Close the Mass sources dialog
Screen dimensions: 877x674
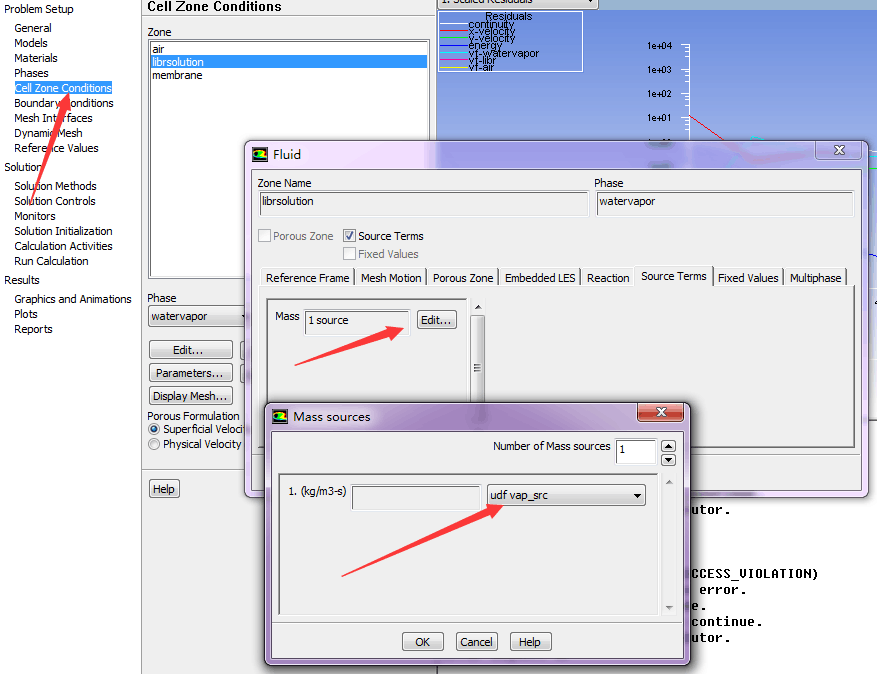click(x=661, y=412)
